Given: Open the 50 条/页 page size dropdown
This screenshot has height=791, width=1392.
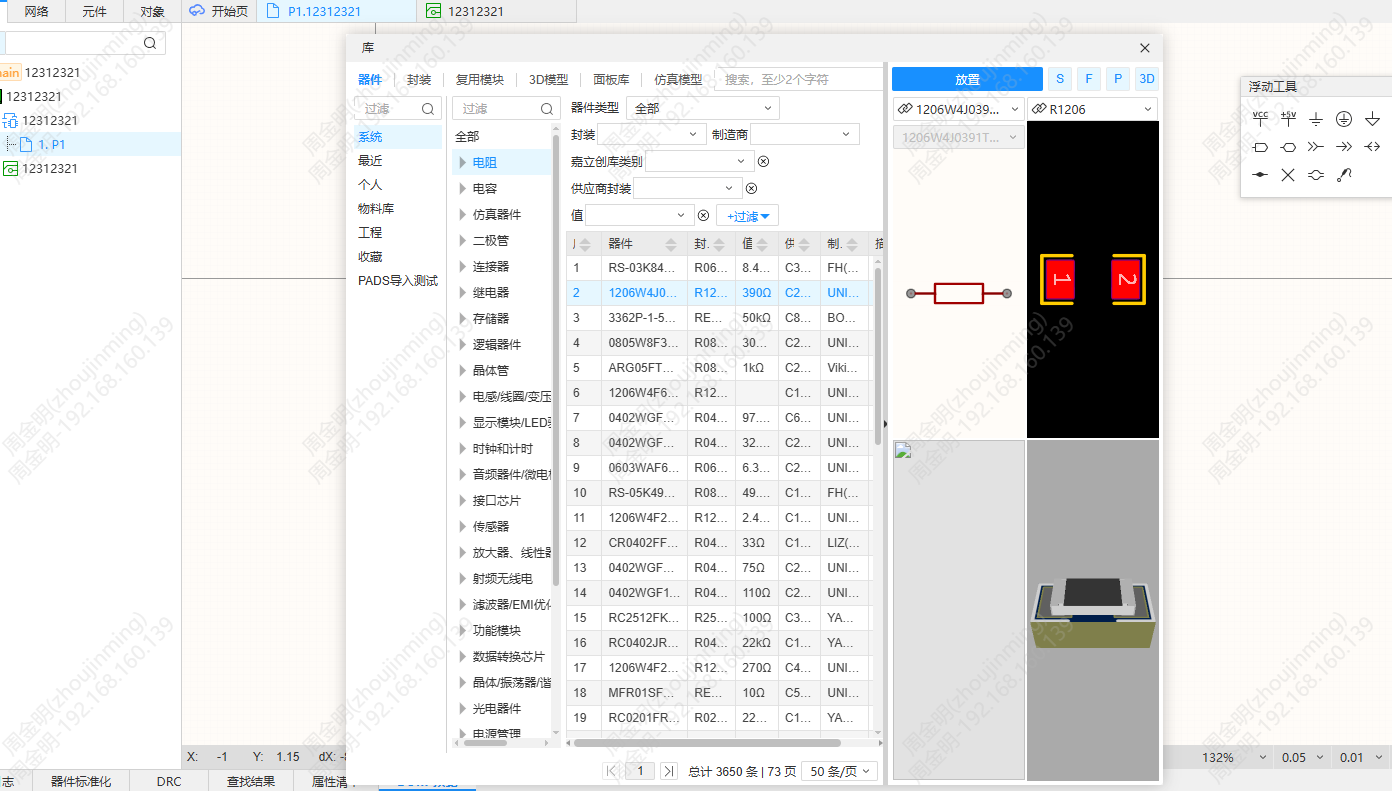Looking at the screenshot, I should tap(840, 771).
